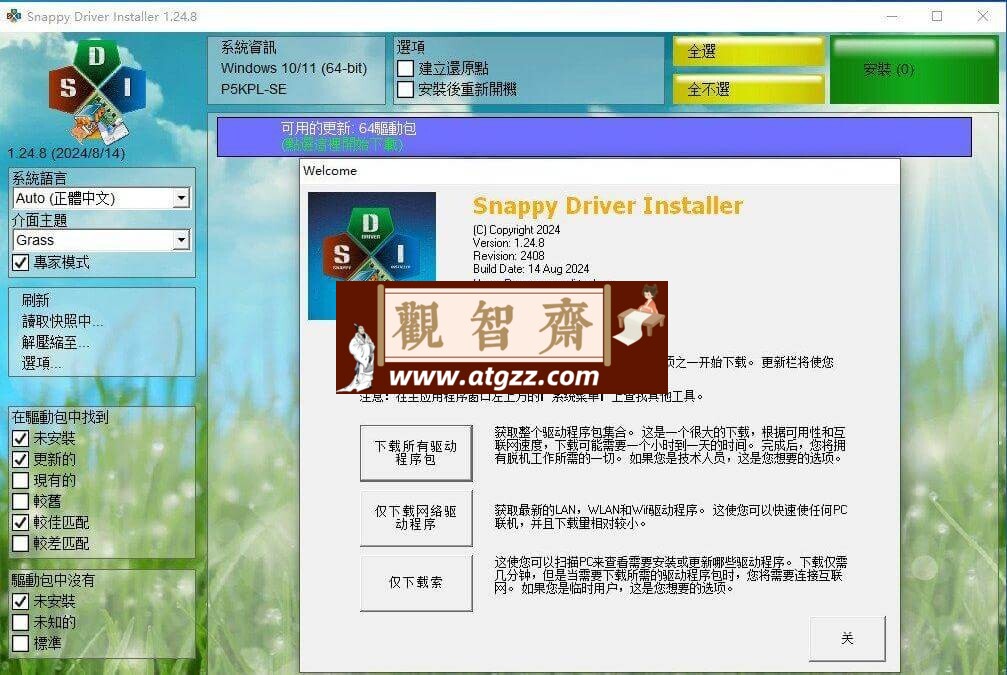Select 解壓縮至... menu entry
1007x675 pixels.
56,342
